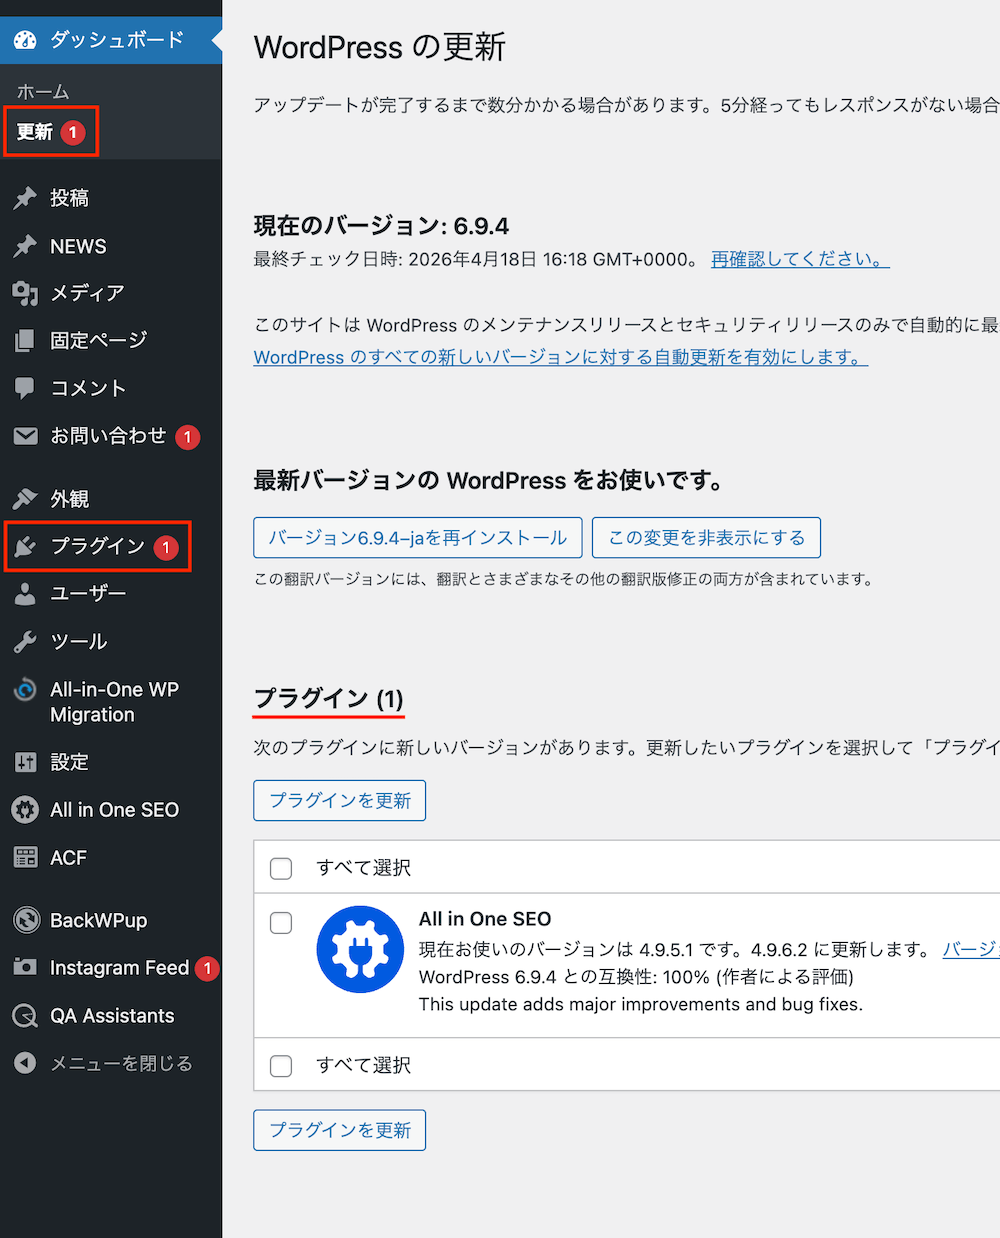Select the 投稿 pushpin icon
1000x1238 pixels.
pyautogui.click(x=24, y=197)
